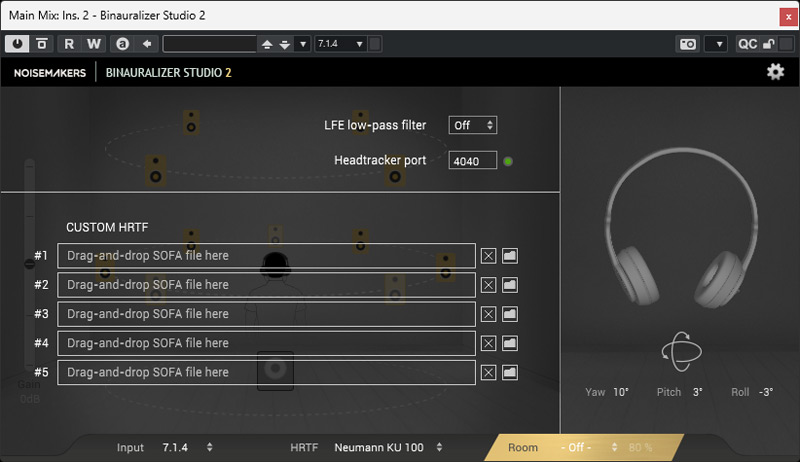The width and height of the screenshot is (800, 462).
Task: Open the HRTF Neumann KU 100 selector
Action: tap(388, 447)
